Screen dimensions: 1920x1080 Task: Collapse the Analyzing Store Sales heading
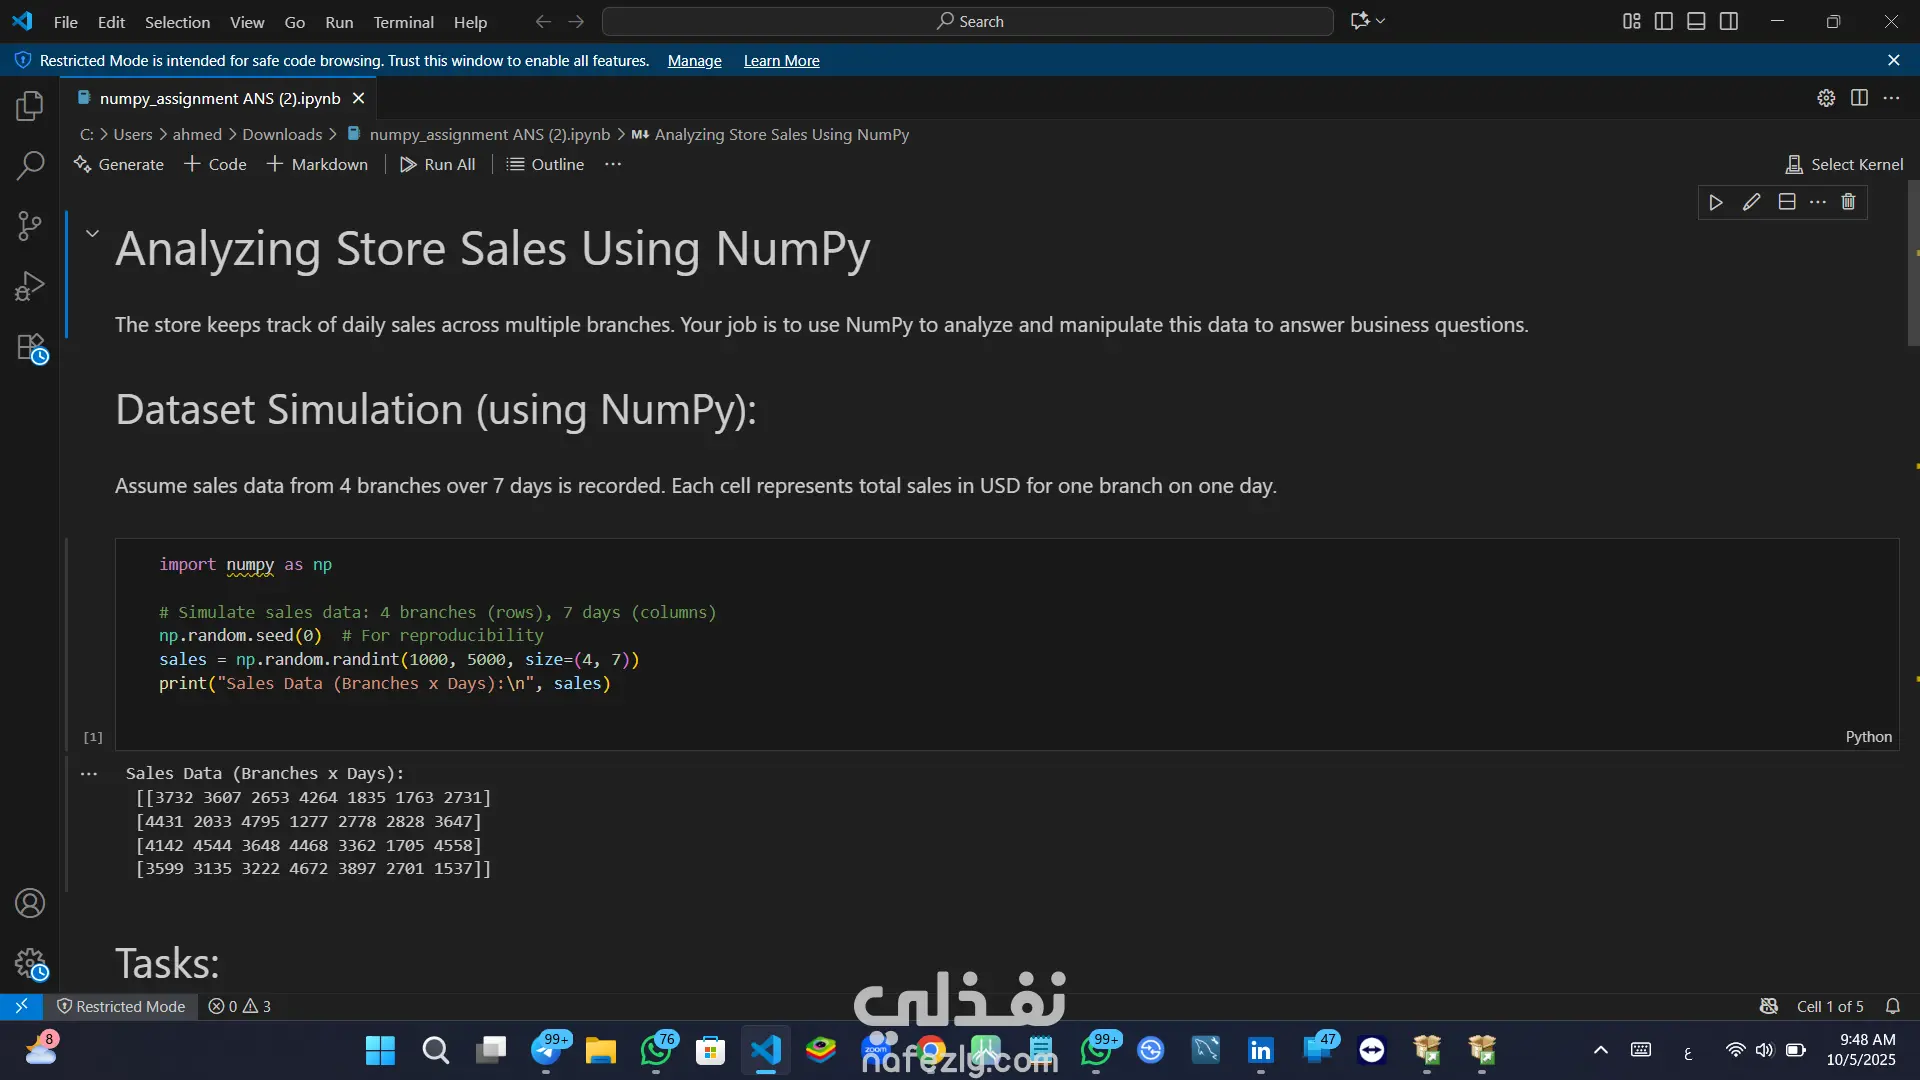(x=92, y=233)
